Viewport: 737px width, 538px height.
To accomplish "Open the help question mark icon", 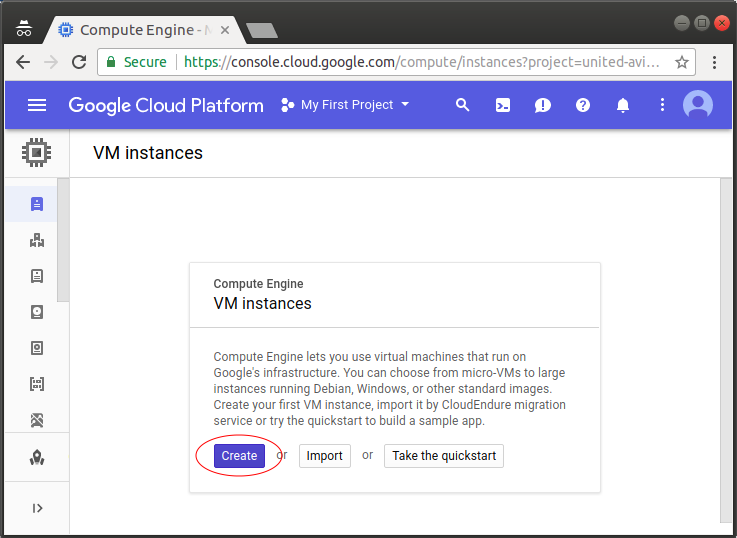I will tap(583, 105).
